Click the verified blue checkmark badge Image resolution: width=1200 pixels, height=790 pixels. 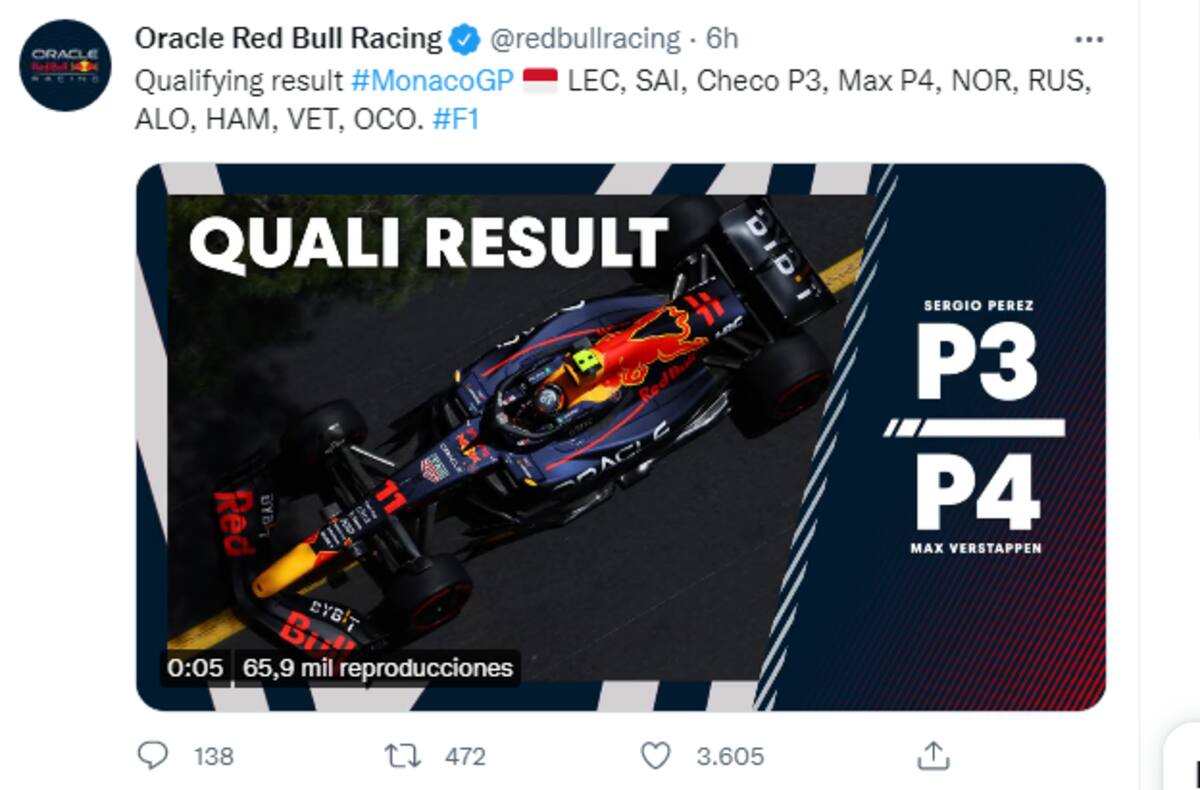click(464, 39)
